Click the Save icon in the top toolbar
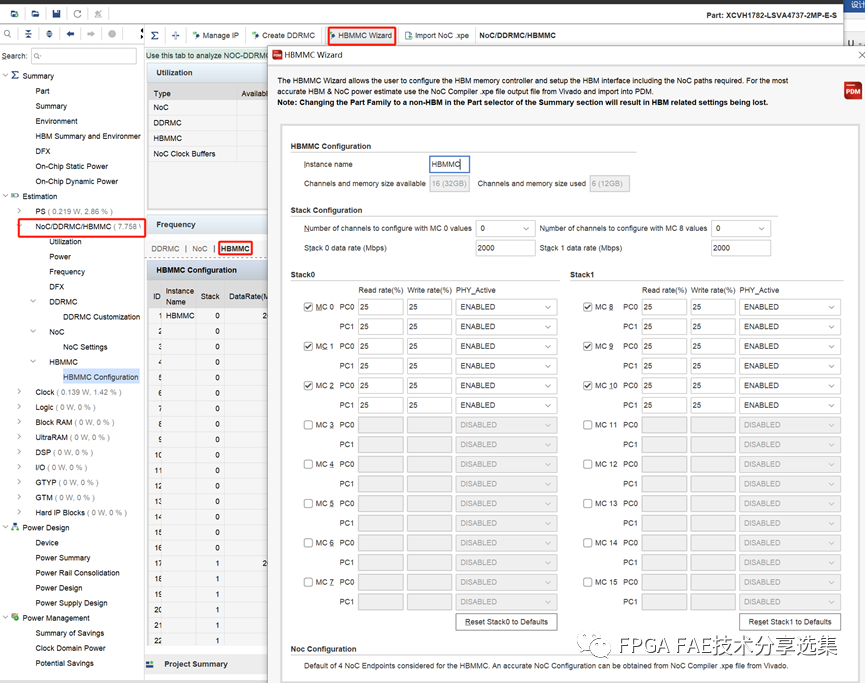865x683 pixels. 56,12
